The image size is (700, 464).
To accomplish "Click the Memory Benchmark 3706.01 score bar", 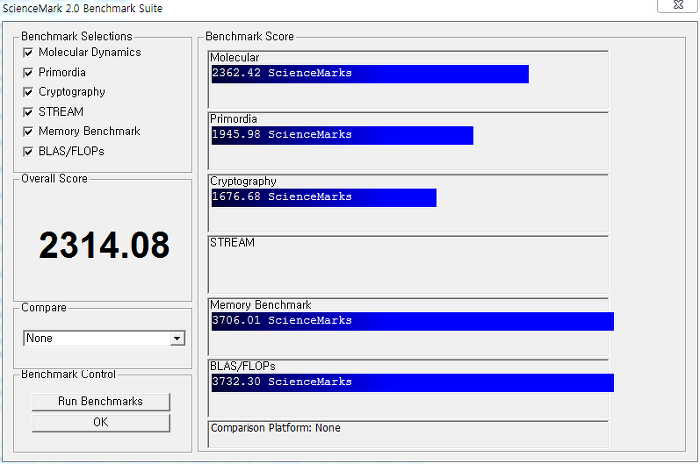I will [412, 322].
